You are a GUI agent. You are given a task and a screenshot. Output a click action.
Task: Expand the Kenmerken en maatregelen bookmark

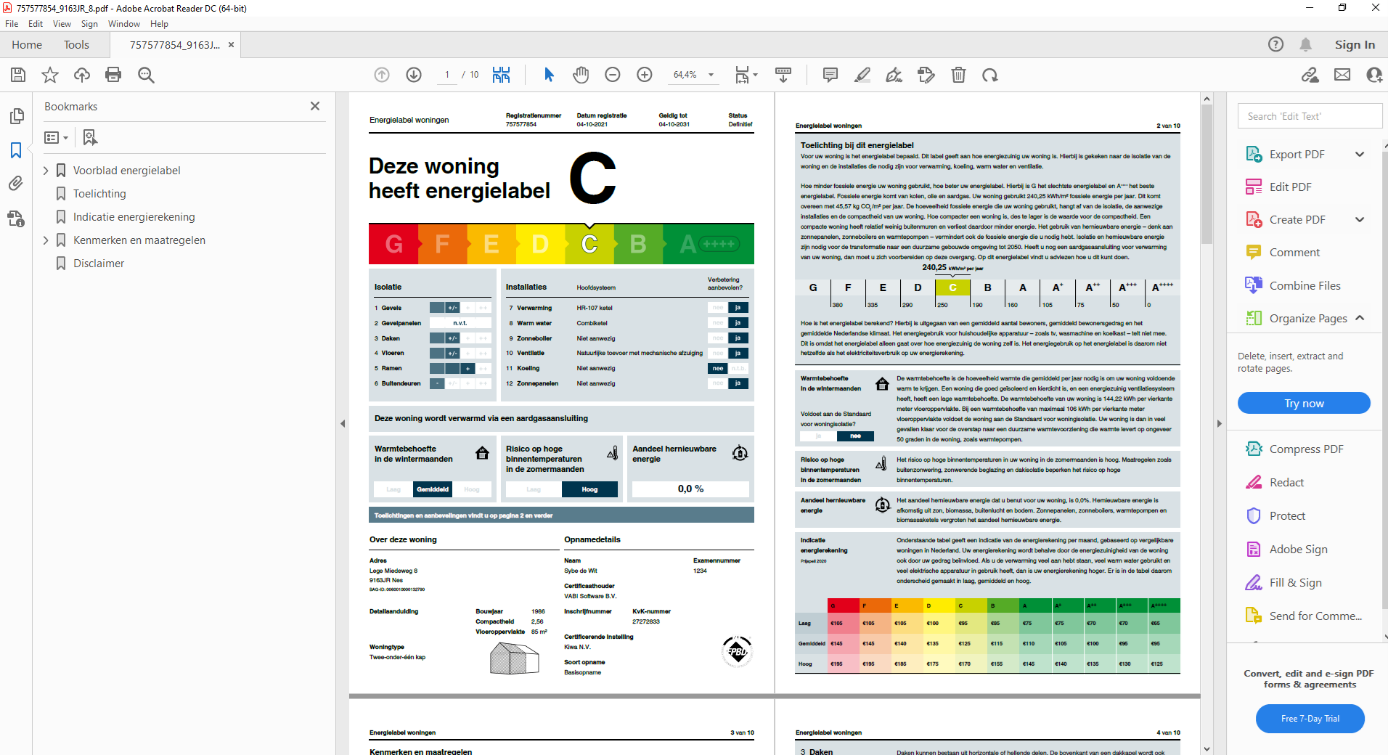coord(46,241)
